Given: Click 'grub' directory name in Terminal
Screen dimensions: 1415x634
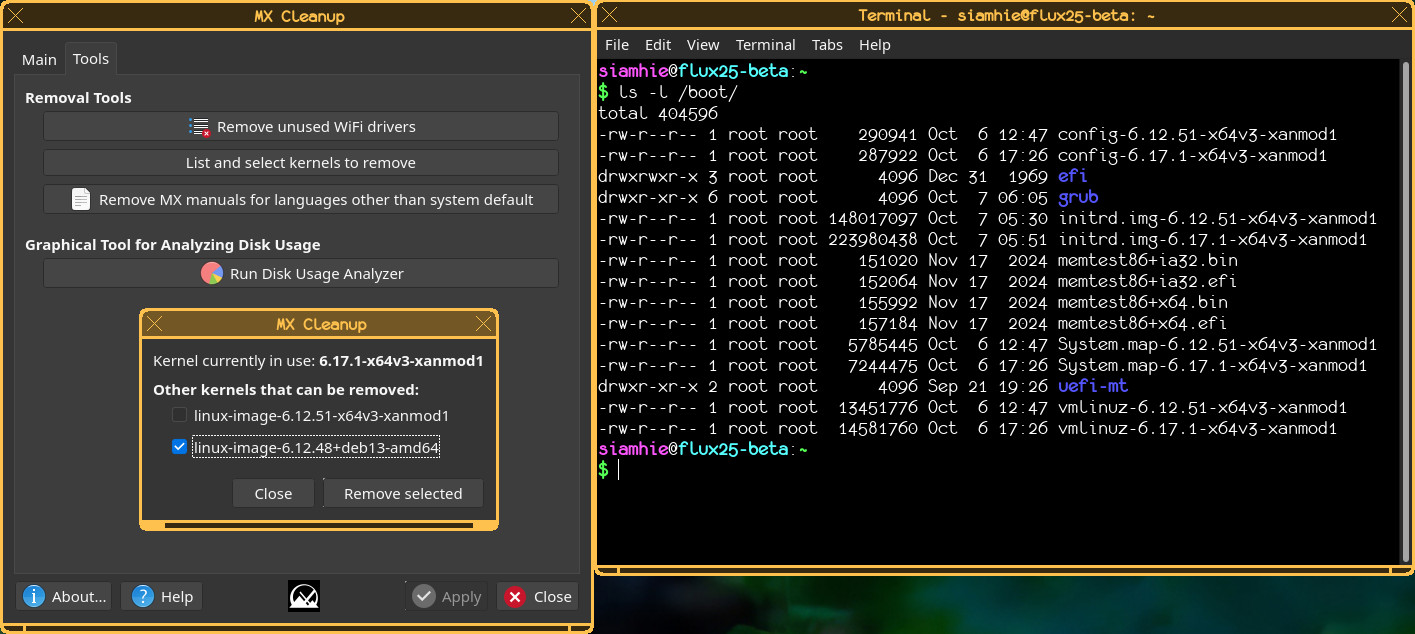Looking at the screenshot, I should click(1078, 197).
